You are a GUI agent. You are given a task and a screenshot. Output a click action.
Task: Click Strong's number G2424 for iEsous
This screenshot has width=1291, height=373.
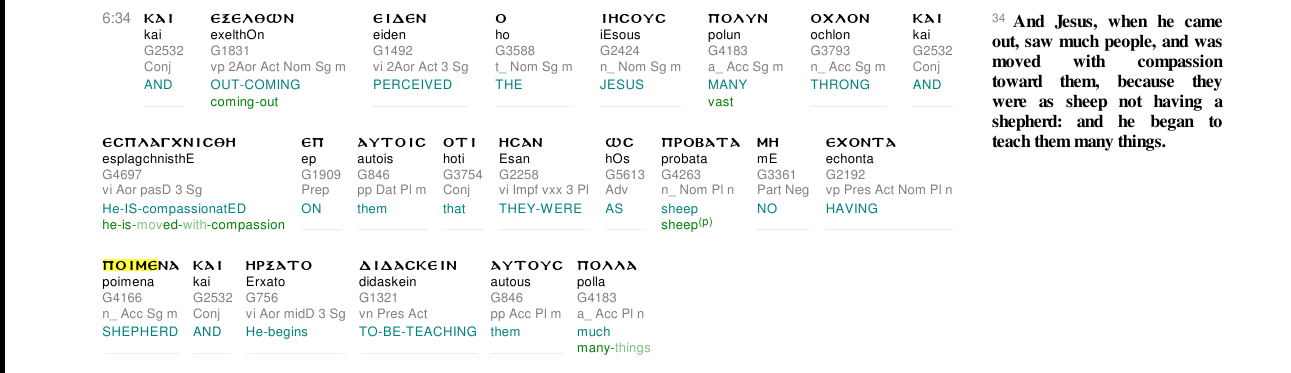point(619,51)
